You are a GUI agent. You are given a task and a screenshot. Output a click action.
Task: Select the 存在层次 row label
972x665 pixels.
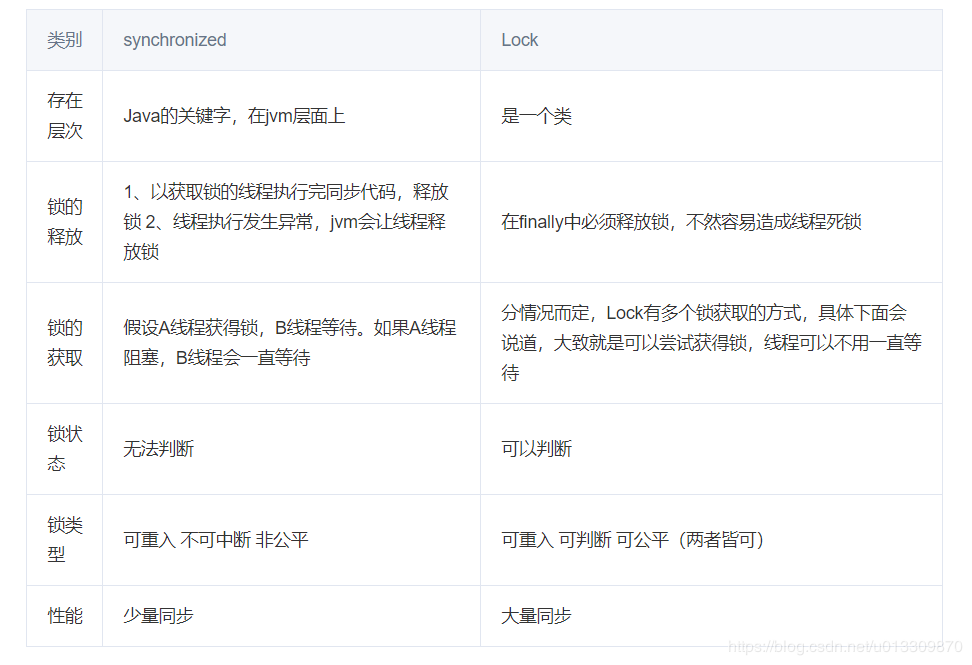pyautogui.click(x=64, y=115)
